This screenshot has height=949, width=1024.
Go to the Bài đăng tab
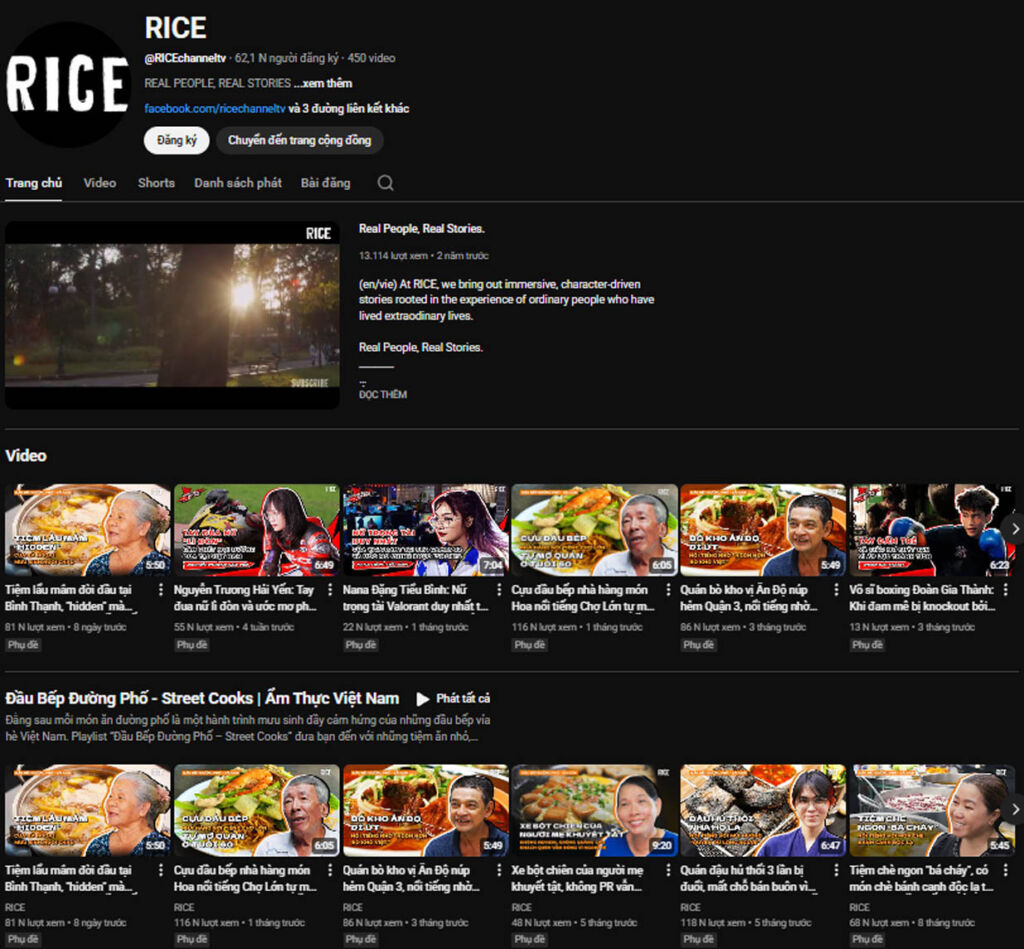pos(325,183)
